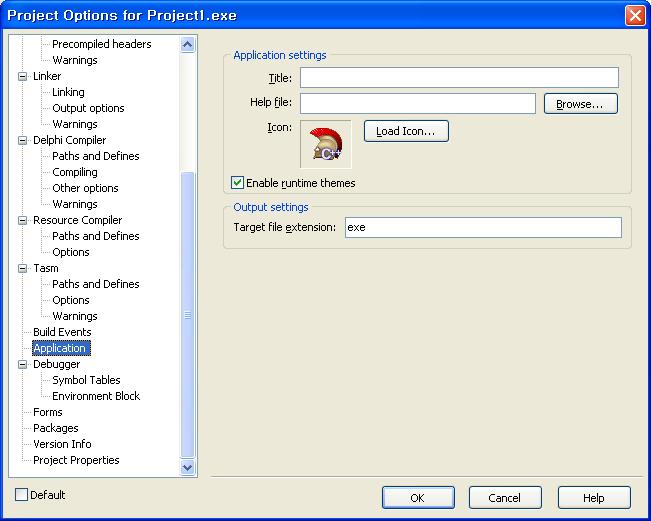The height and width of the screenshot is (521, 651).
Task: Click the C++ helmet application icon preview
Action: pyautogui.click(x=326, y=145)
